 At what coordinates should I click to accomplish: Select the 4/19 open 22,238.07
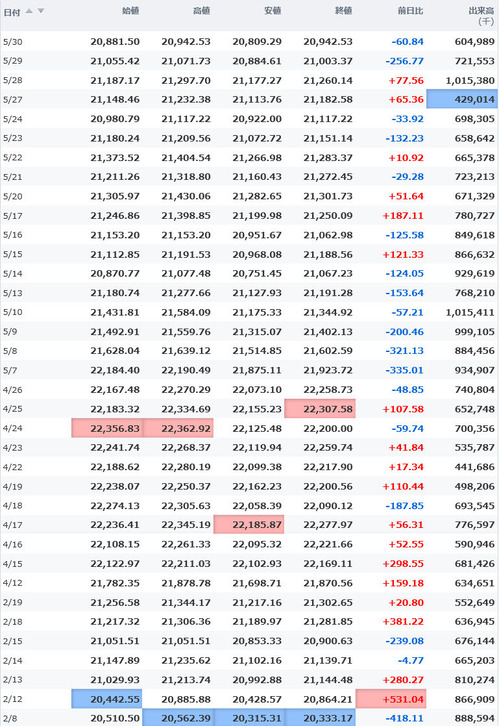click(x=115, y=487)
